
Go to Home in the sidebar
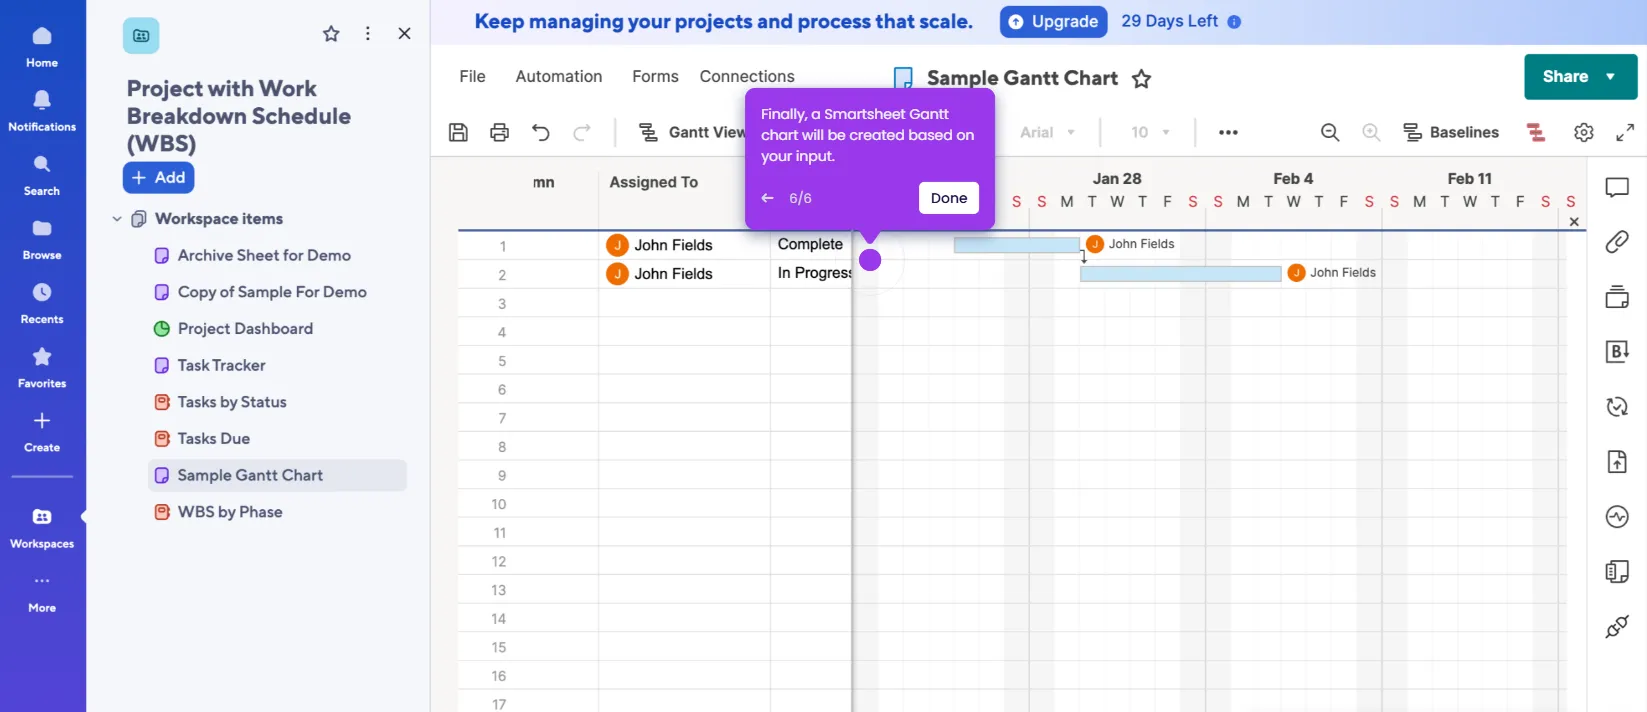(x=42, y=46)
